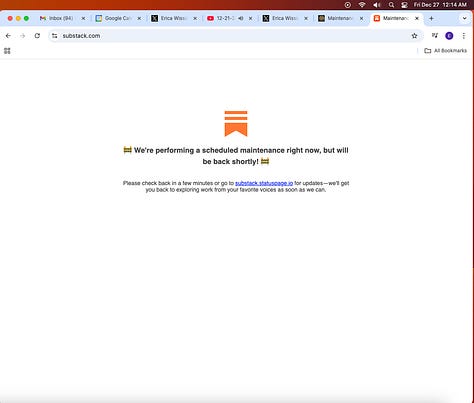Click the Fri Dec 27 clock

tap(440, 5)
